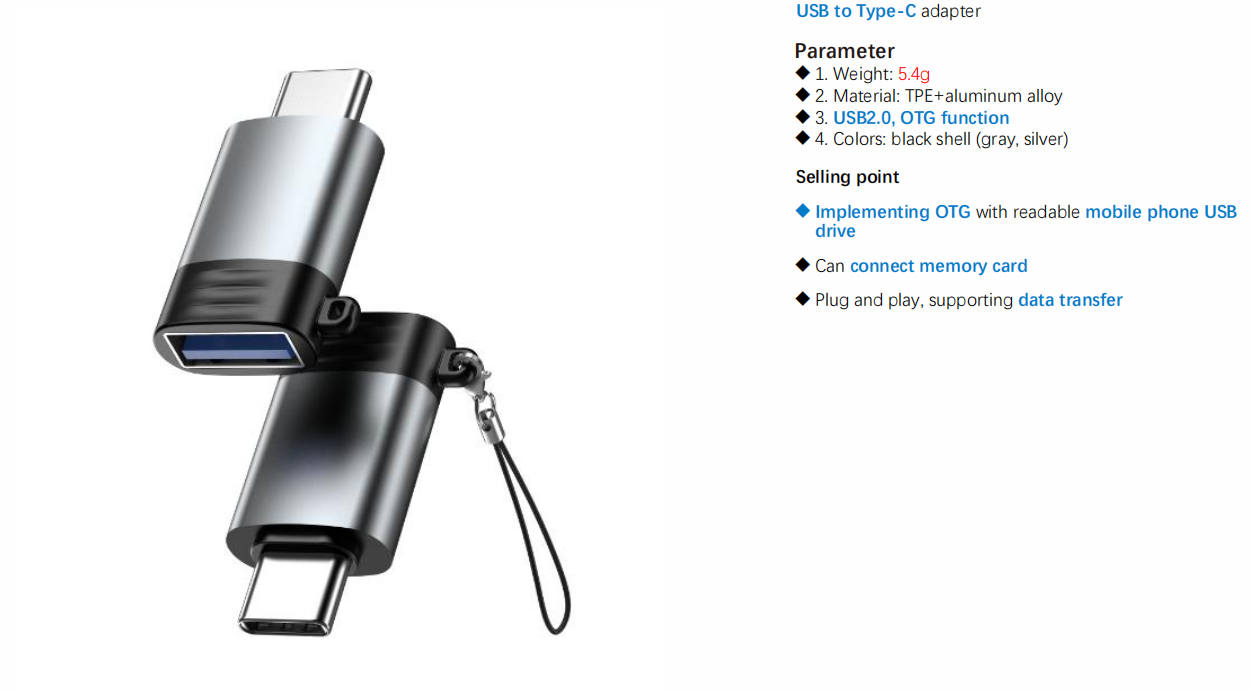Click the blue diamond beside Implementing OTG
This screenshot has height=692, width=1250.
tap(802, 211)
